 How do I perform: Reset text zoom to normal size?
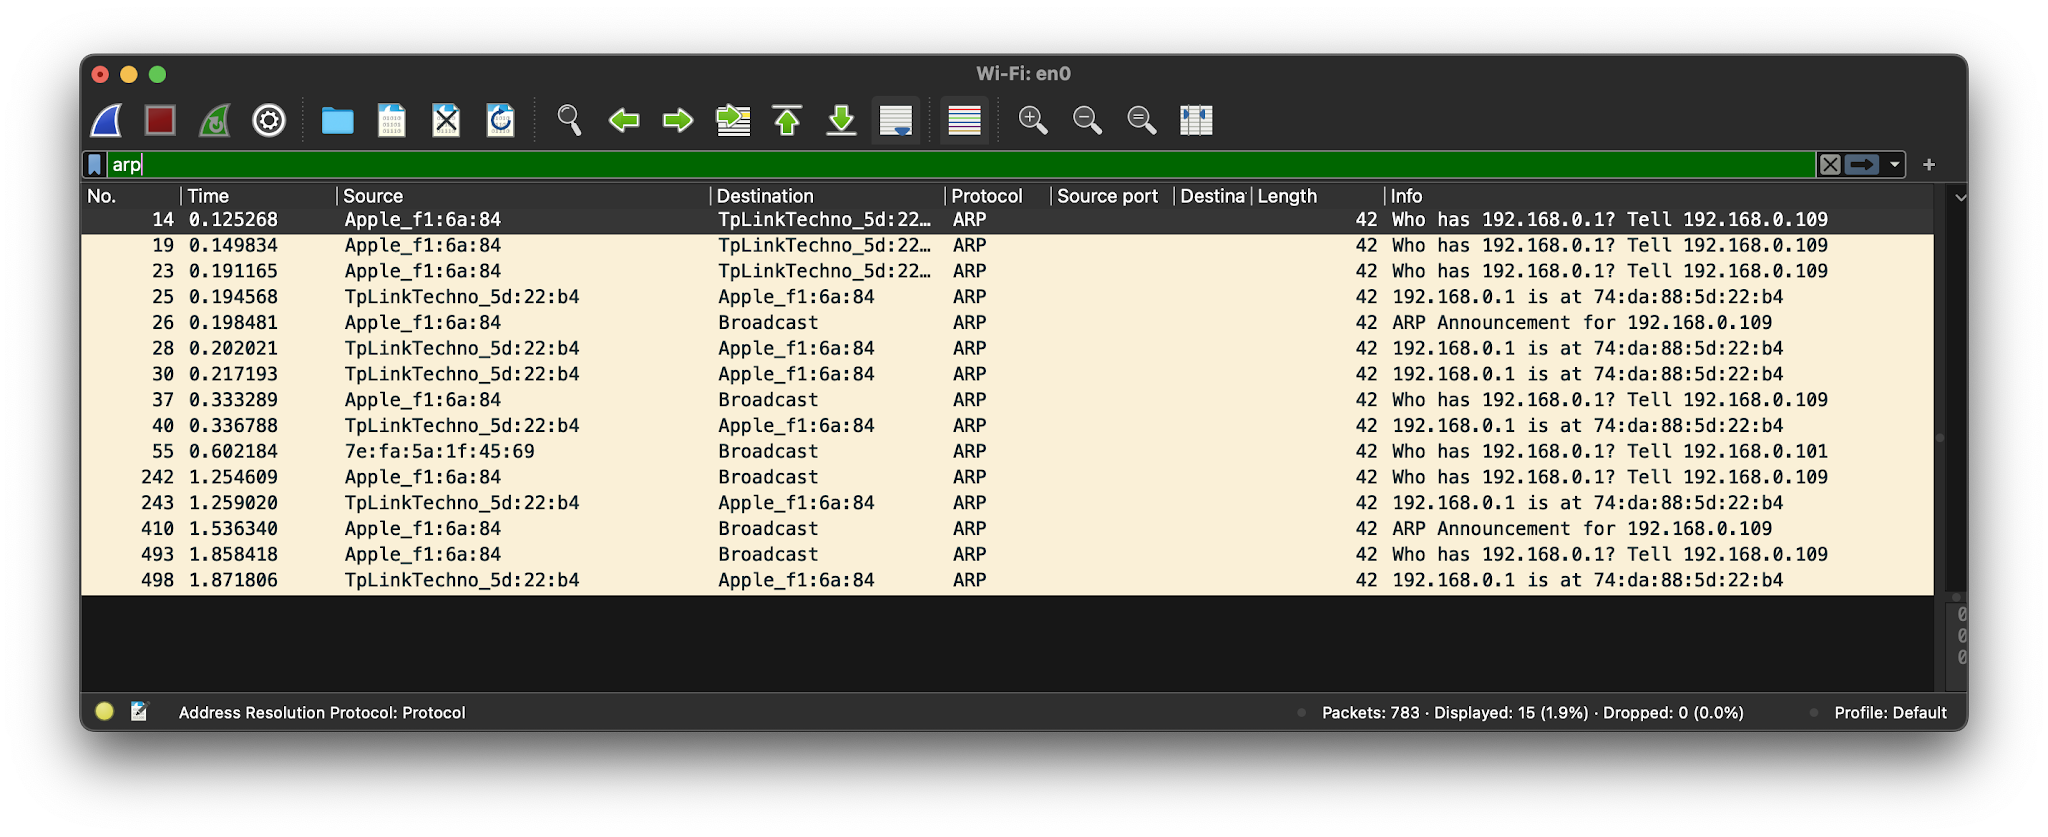click(1141, 121)
